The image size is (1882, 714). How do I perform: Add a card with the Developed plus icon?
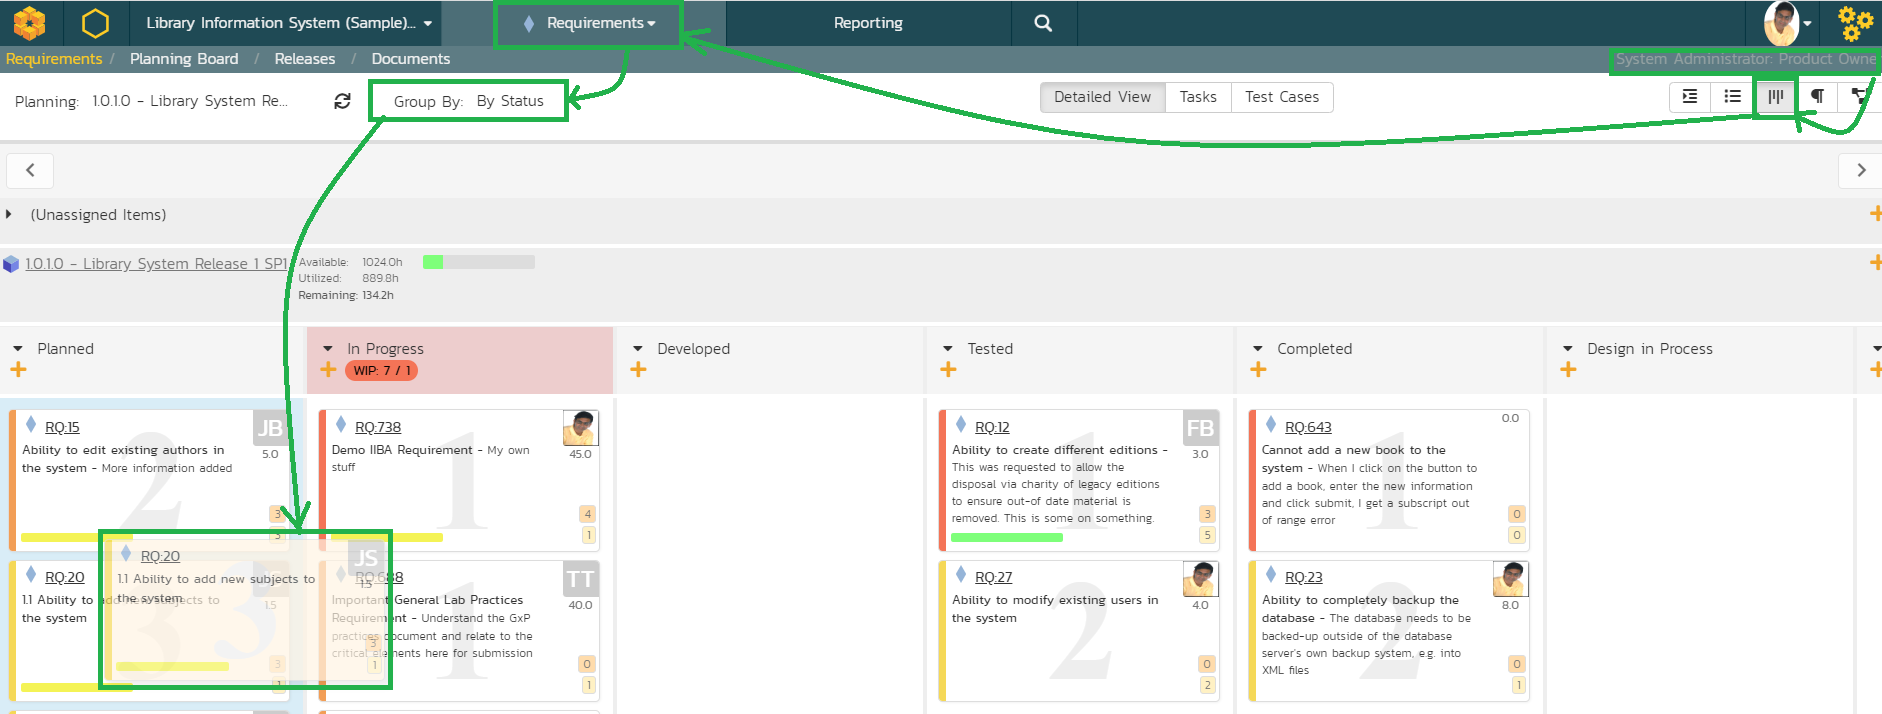[x=639, y=370]
